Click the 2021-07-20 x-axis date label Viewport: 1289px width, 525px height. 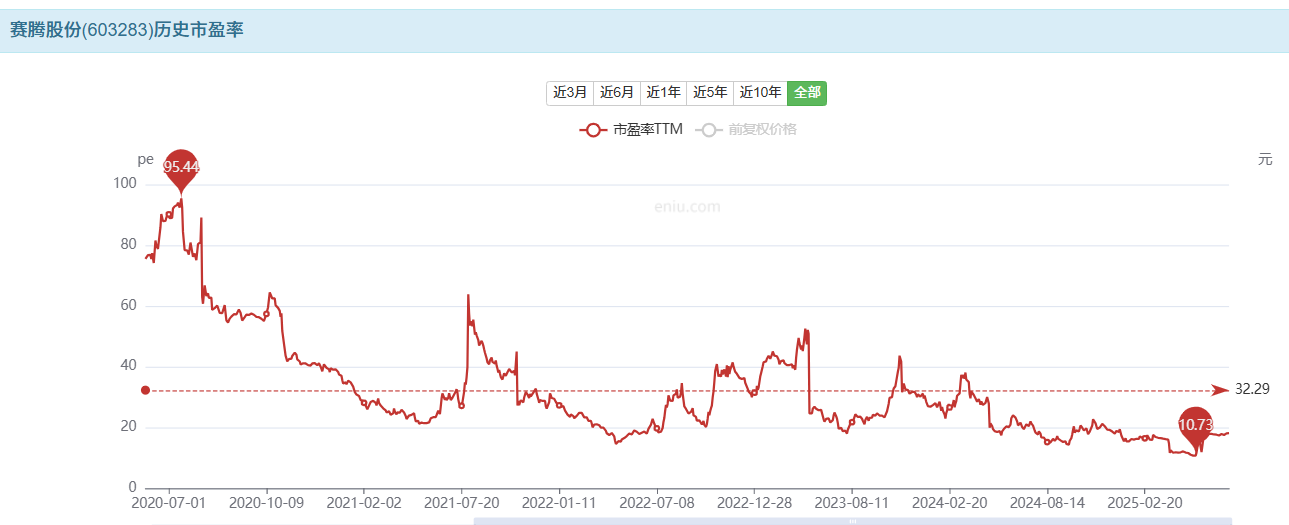point(461,502)
